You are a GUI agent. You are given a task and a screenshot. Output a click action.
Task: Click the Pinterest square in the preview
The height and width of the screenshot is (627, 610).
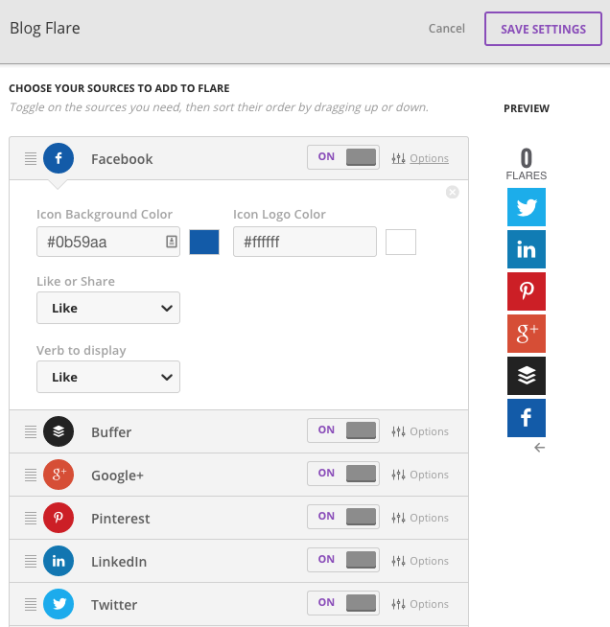click(x=526, y=292)
